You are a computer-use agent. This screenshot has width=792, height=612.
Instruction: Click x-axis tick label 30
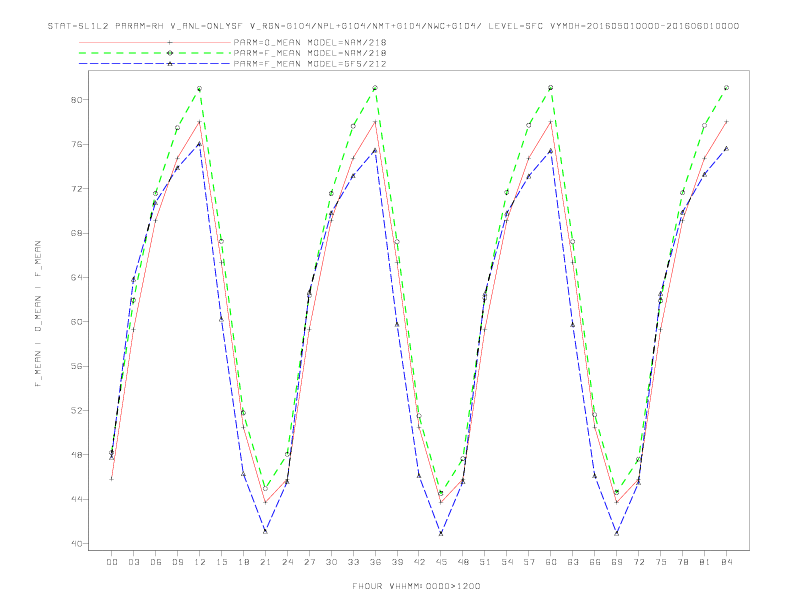click(x=331, y=562)
